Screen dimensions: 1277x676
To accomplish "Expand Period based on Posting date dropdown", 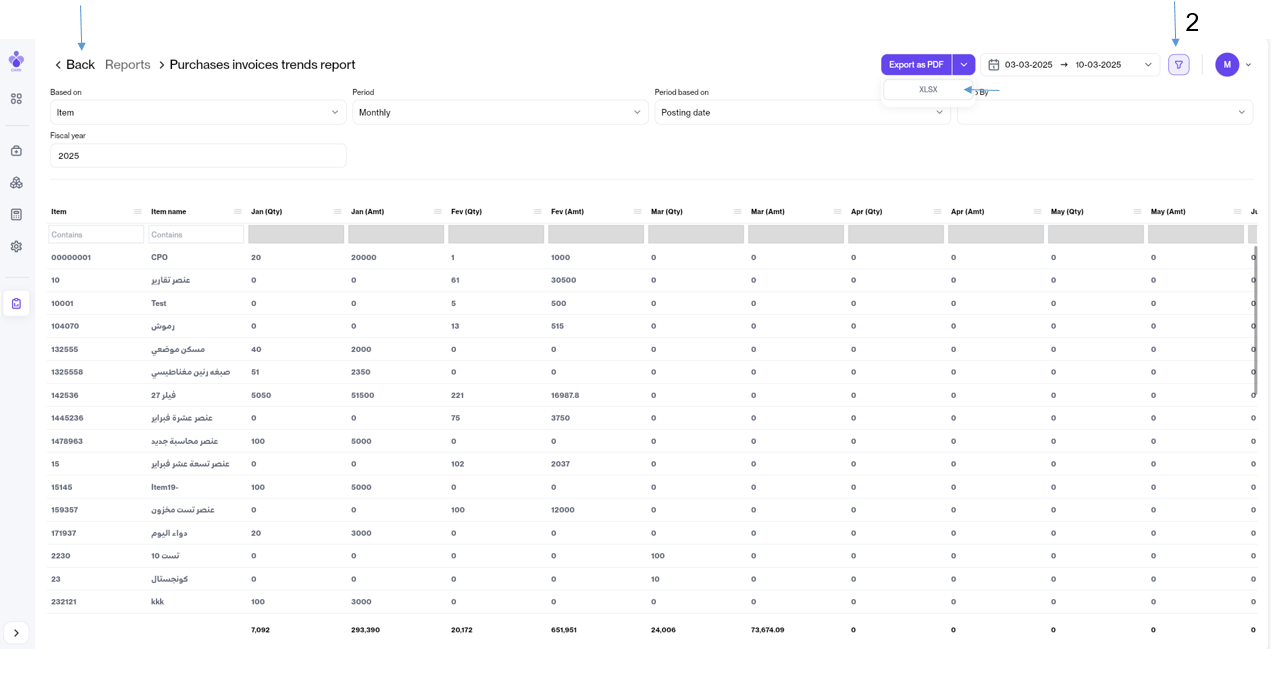I will pyautogui.click(x=802, y=113).
